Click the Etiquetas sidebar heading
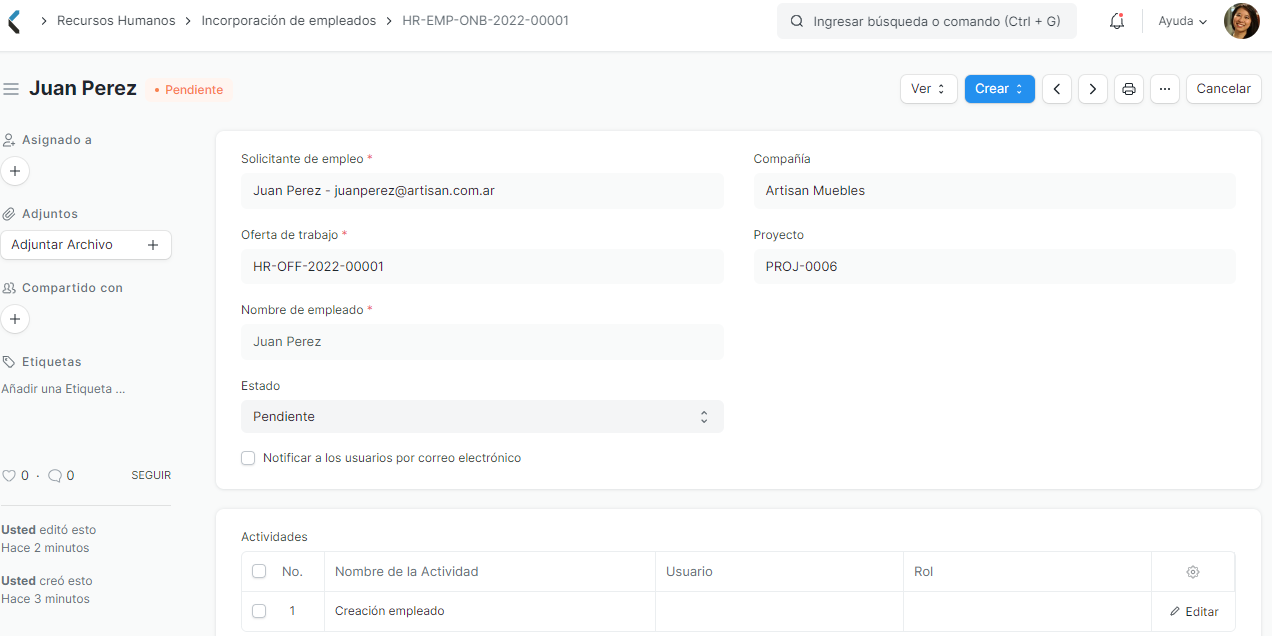This screenshot has height=636, width=1272. 51,362
